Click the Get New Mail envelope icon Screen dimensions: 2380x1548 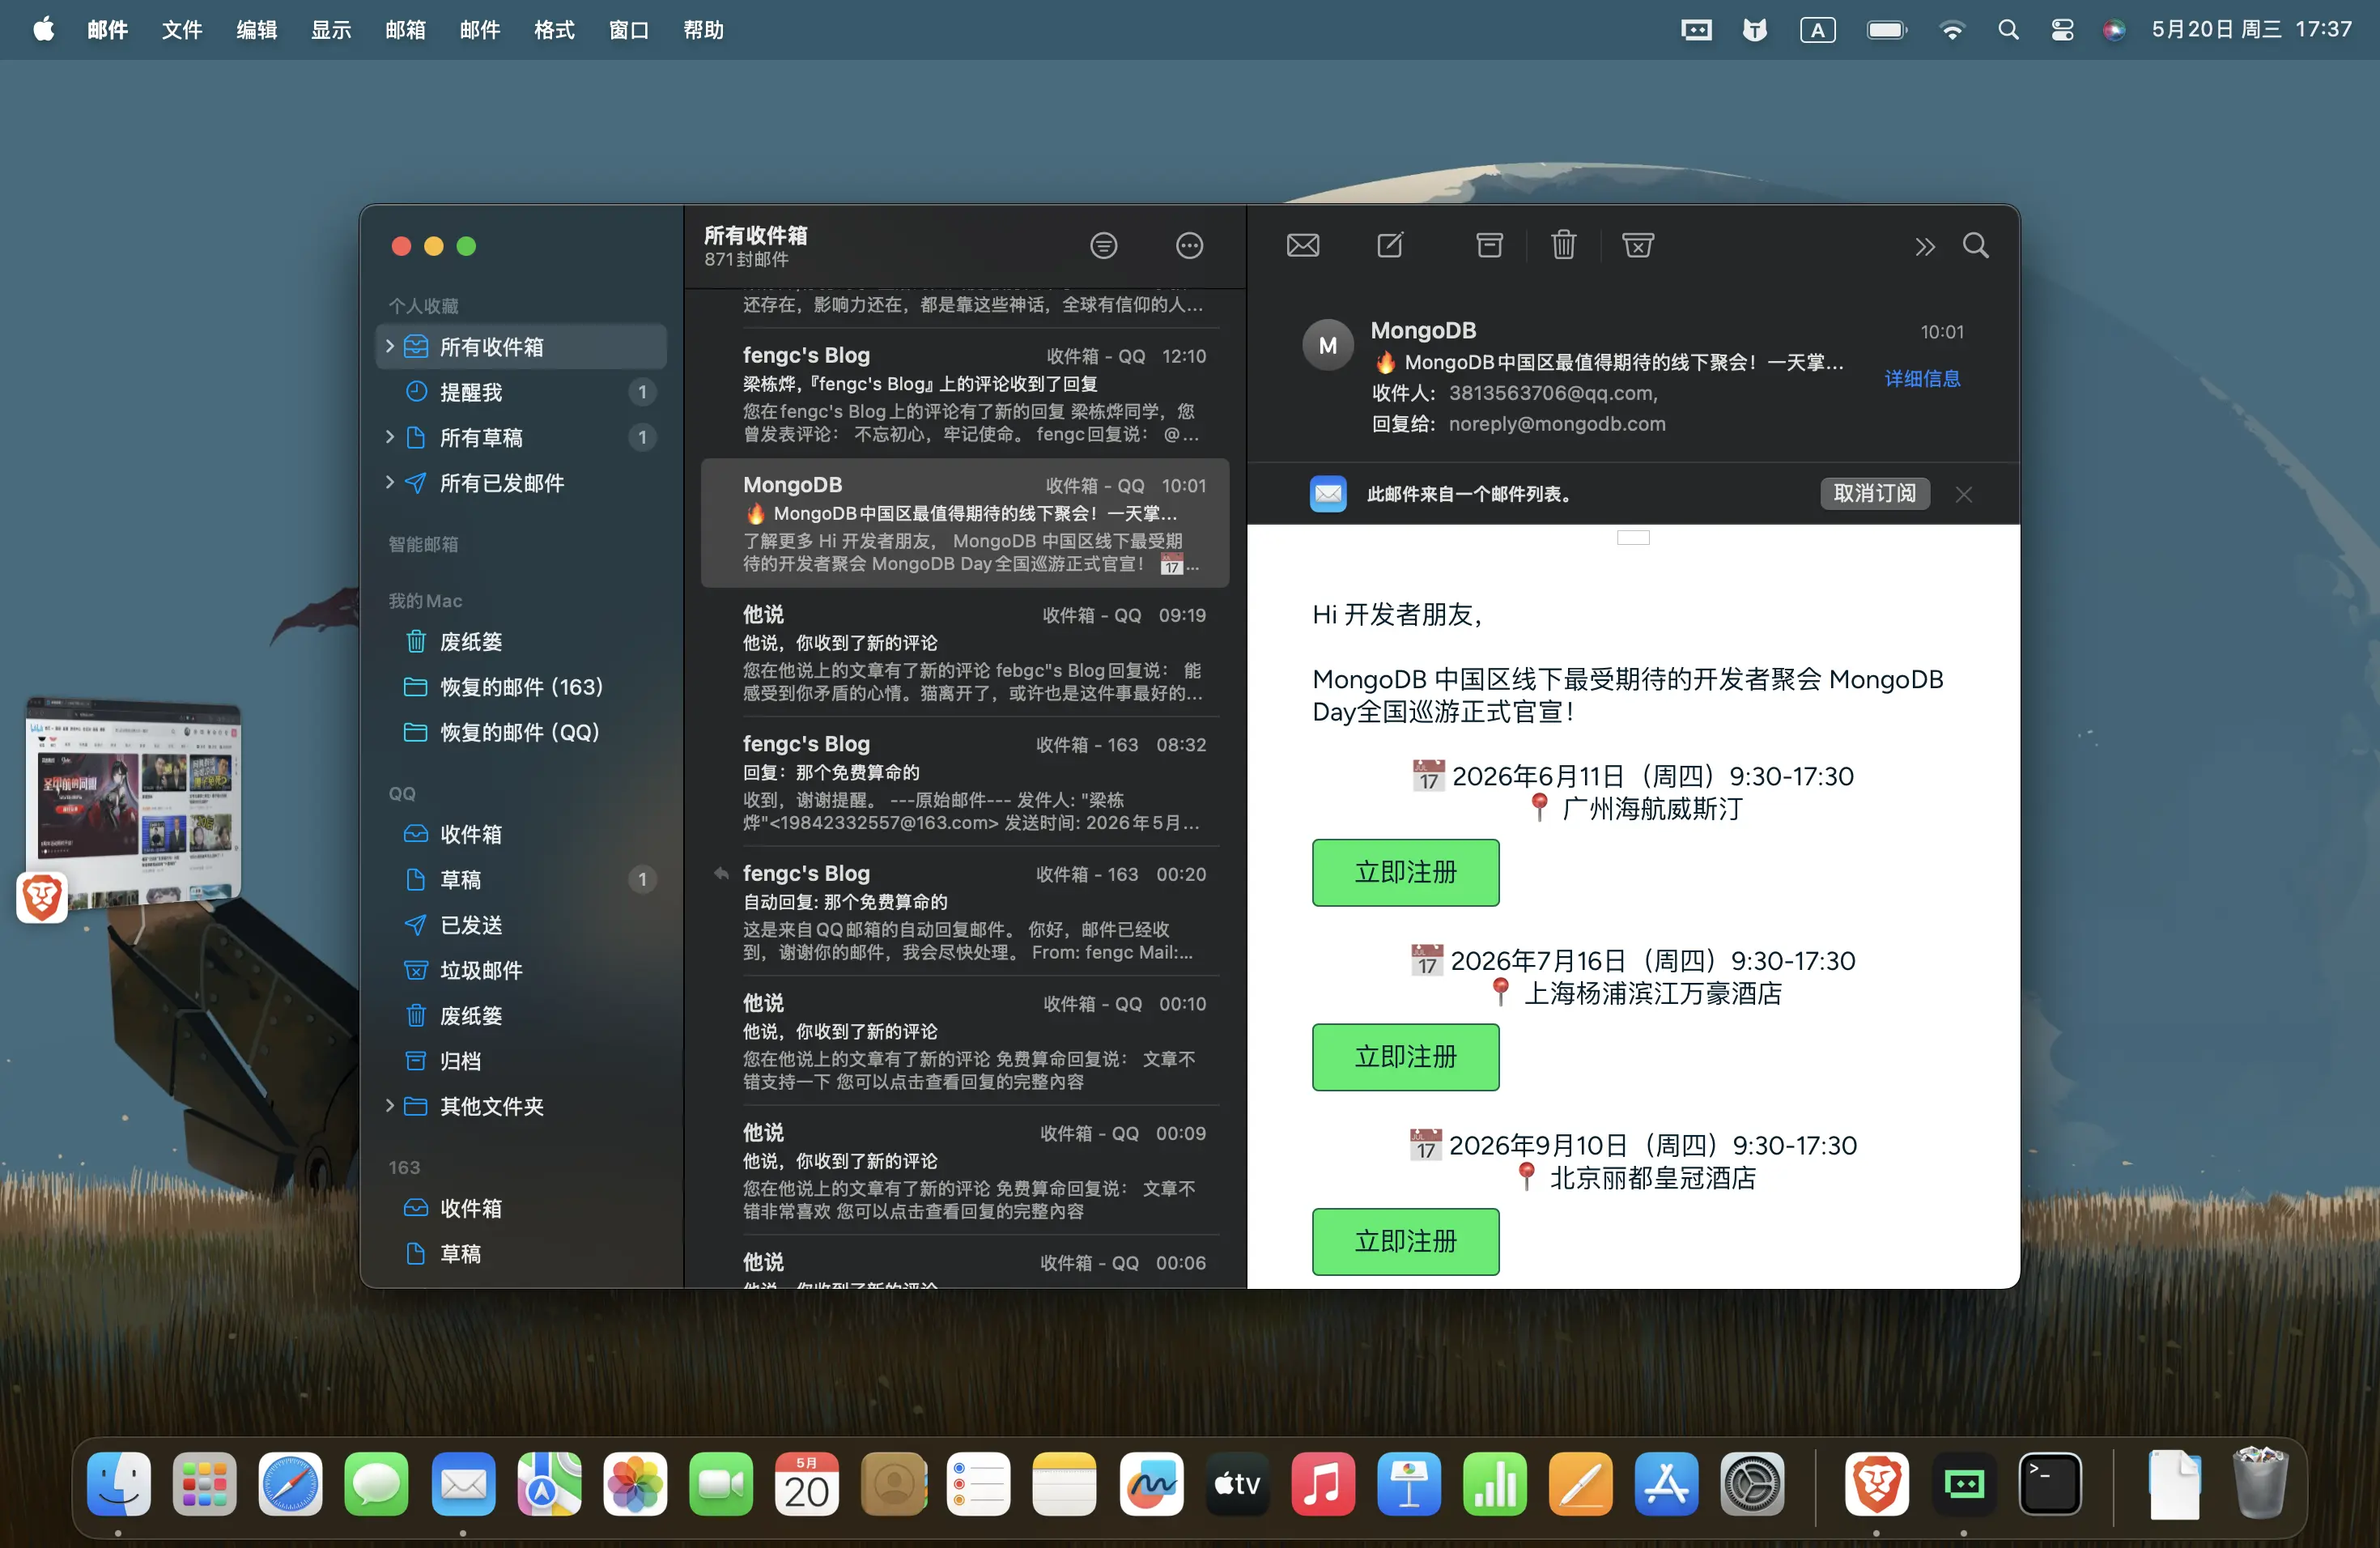coord(1302,245)
